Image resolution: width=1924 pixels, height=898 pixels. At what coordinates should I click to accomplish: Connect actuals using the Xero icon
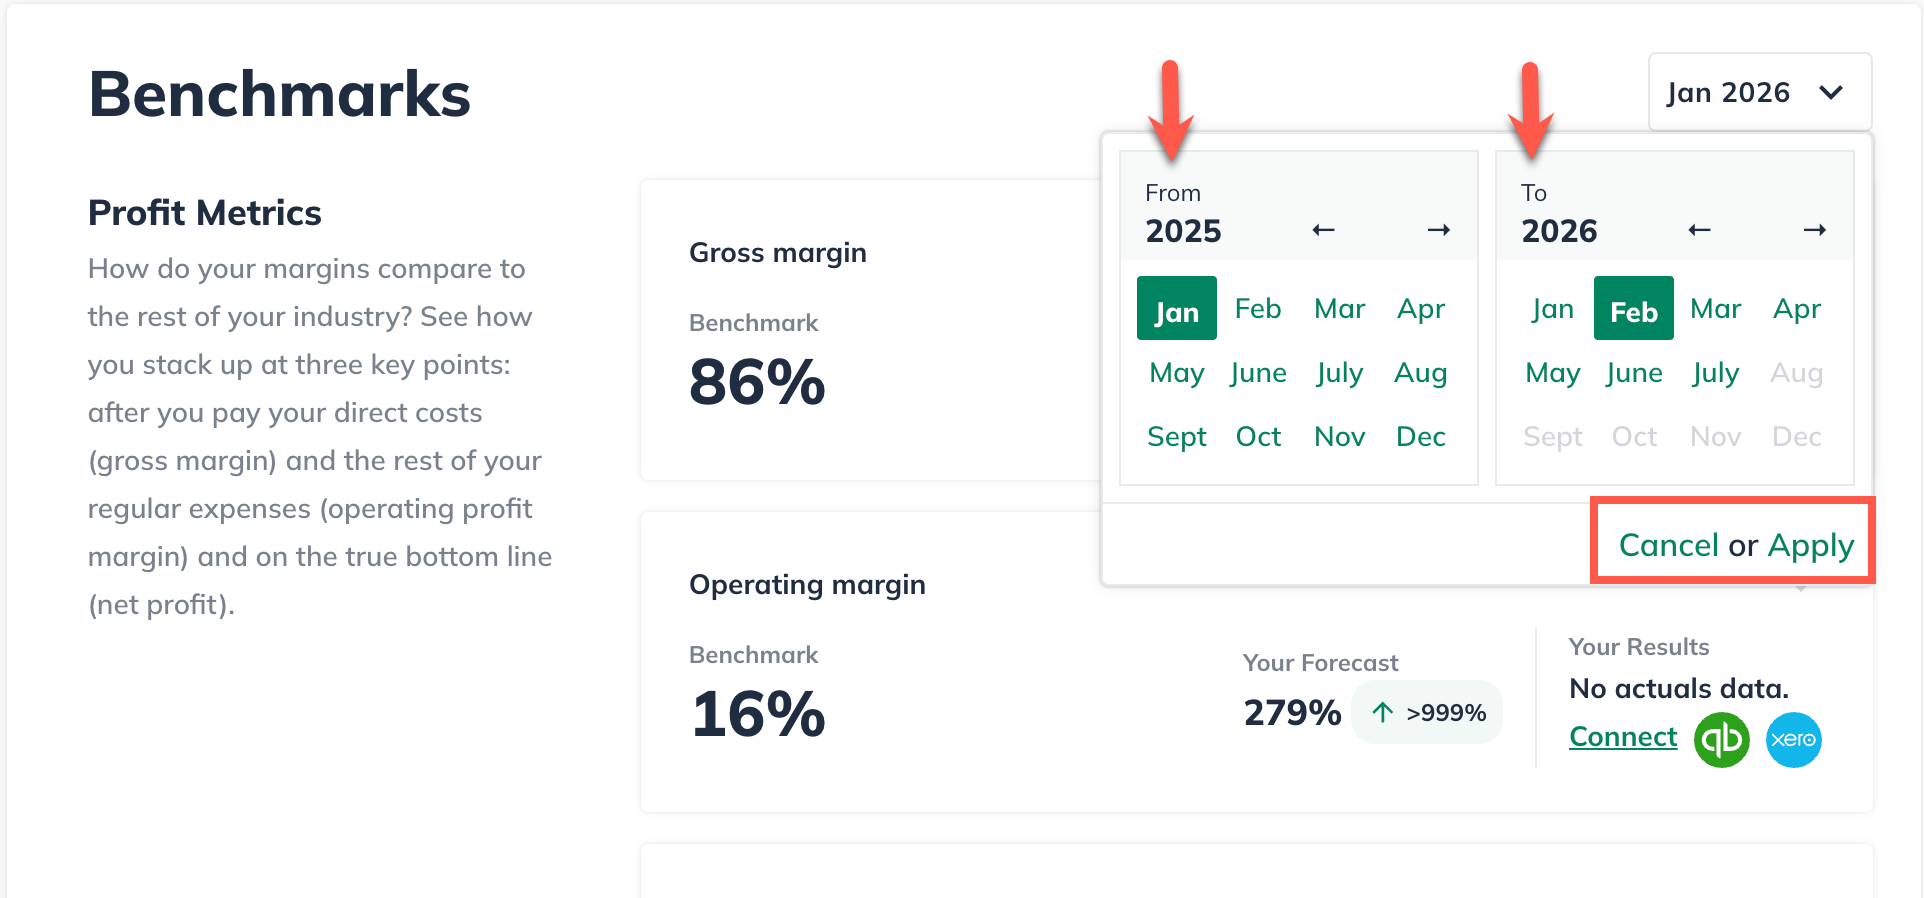1793,740
